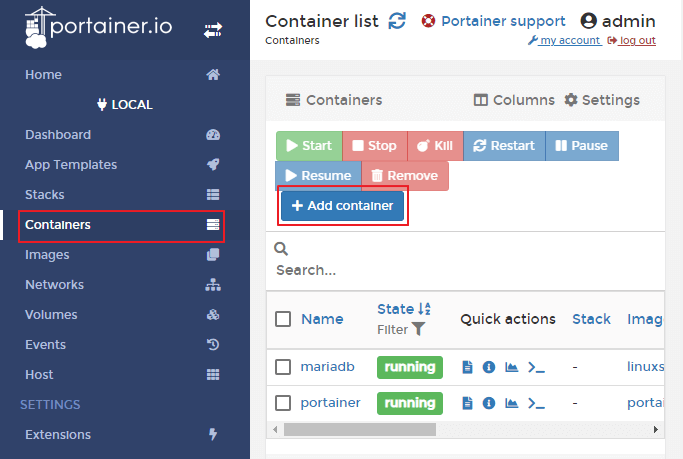Check the portainer row checkbox
The width and height of the screenshot is (683, 459).
pos(283,403)
